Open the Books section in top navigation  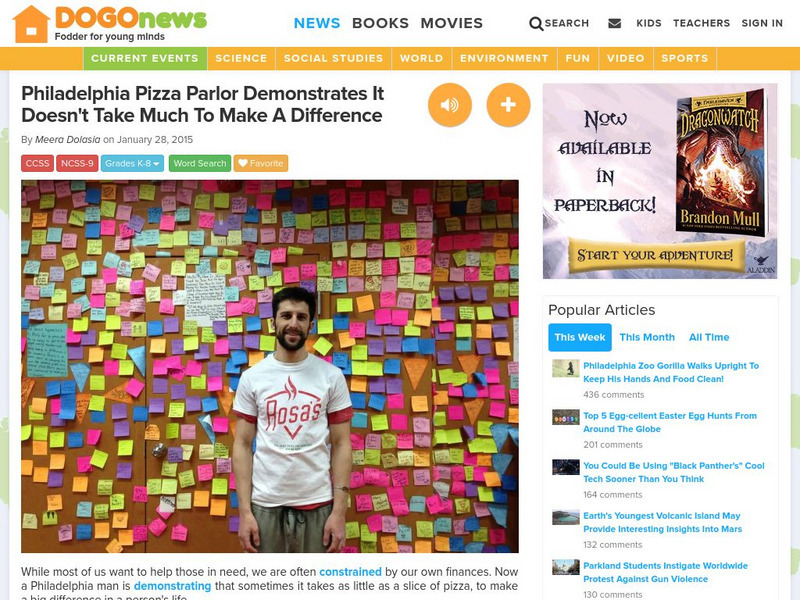pyautogui.click(x=381, y=23)
